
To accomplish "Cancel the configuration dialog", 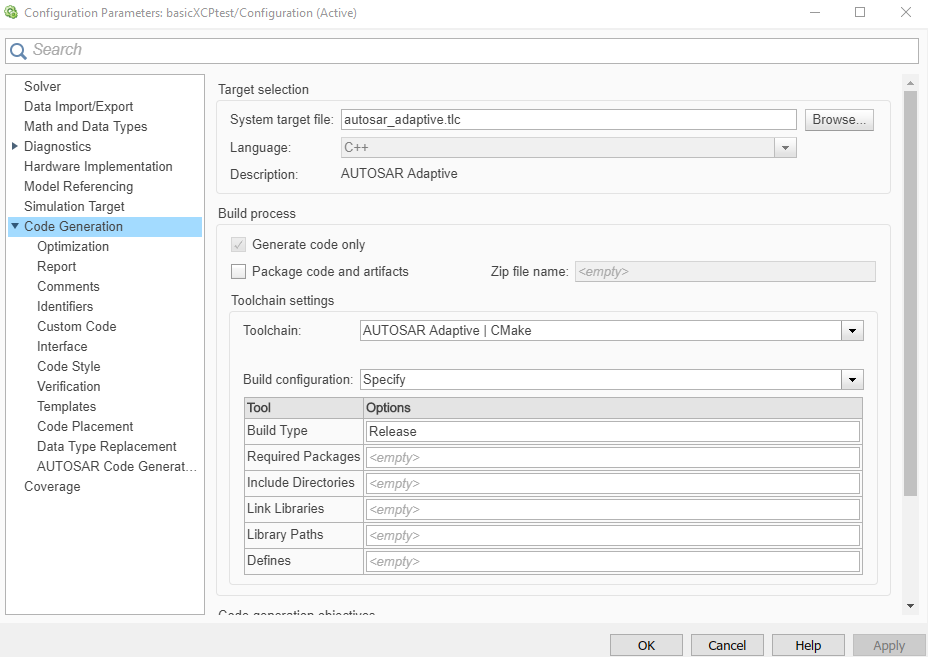I will coord(727,645).
